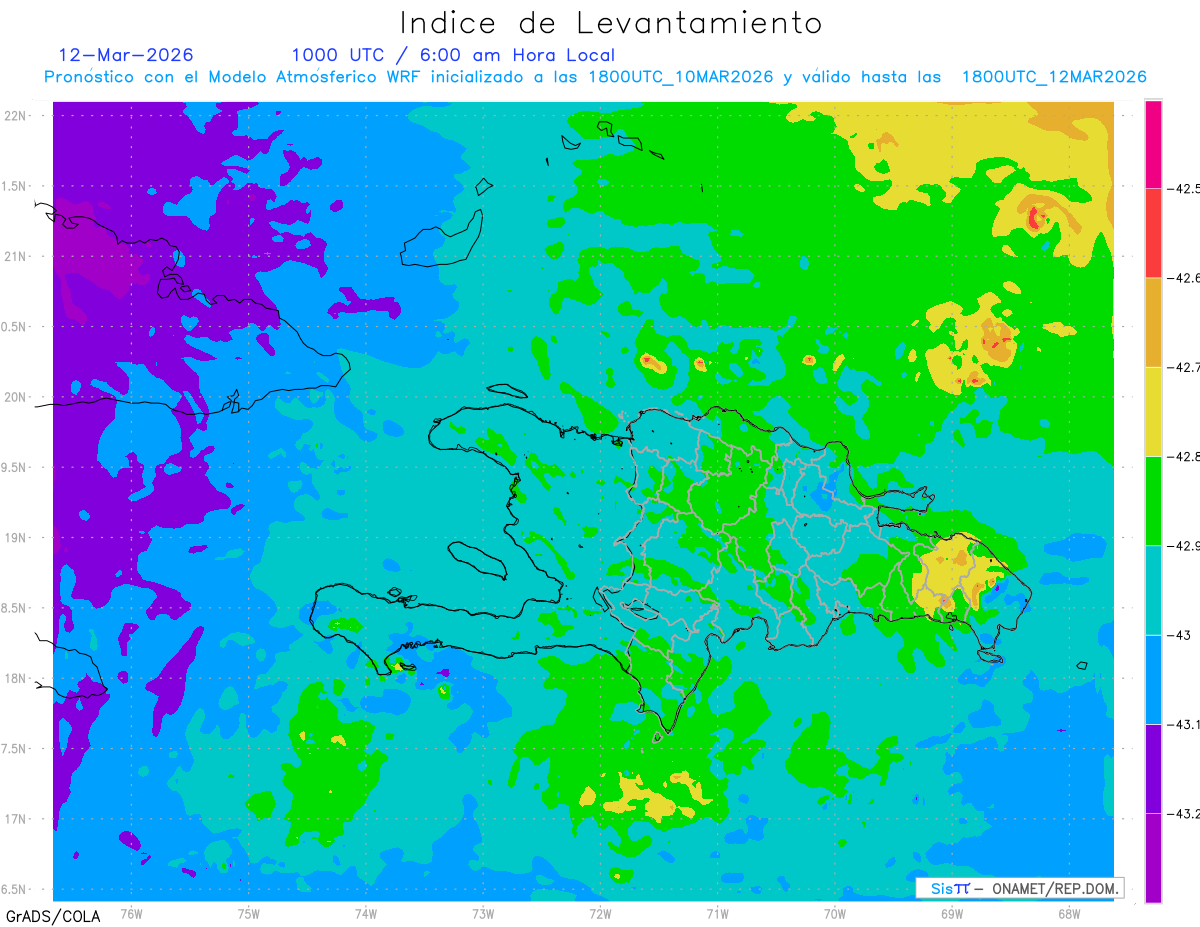Click the orange color bar segment below -42.6
The image size is (1200, 927).
click(1153, 322)
